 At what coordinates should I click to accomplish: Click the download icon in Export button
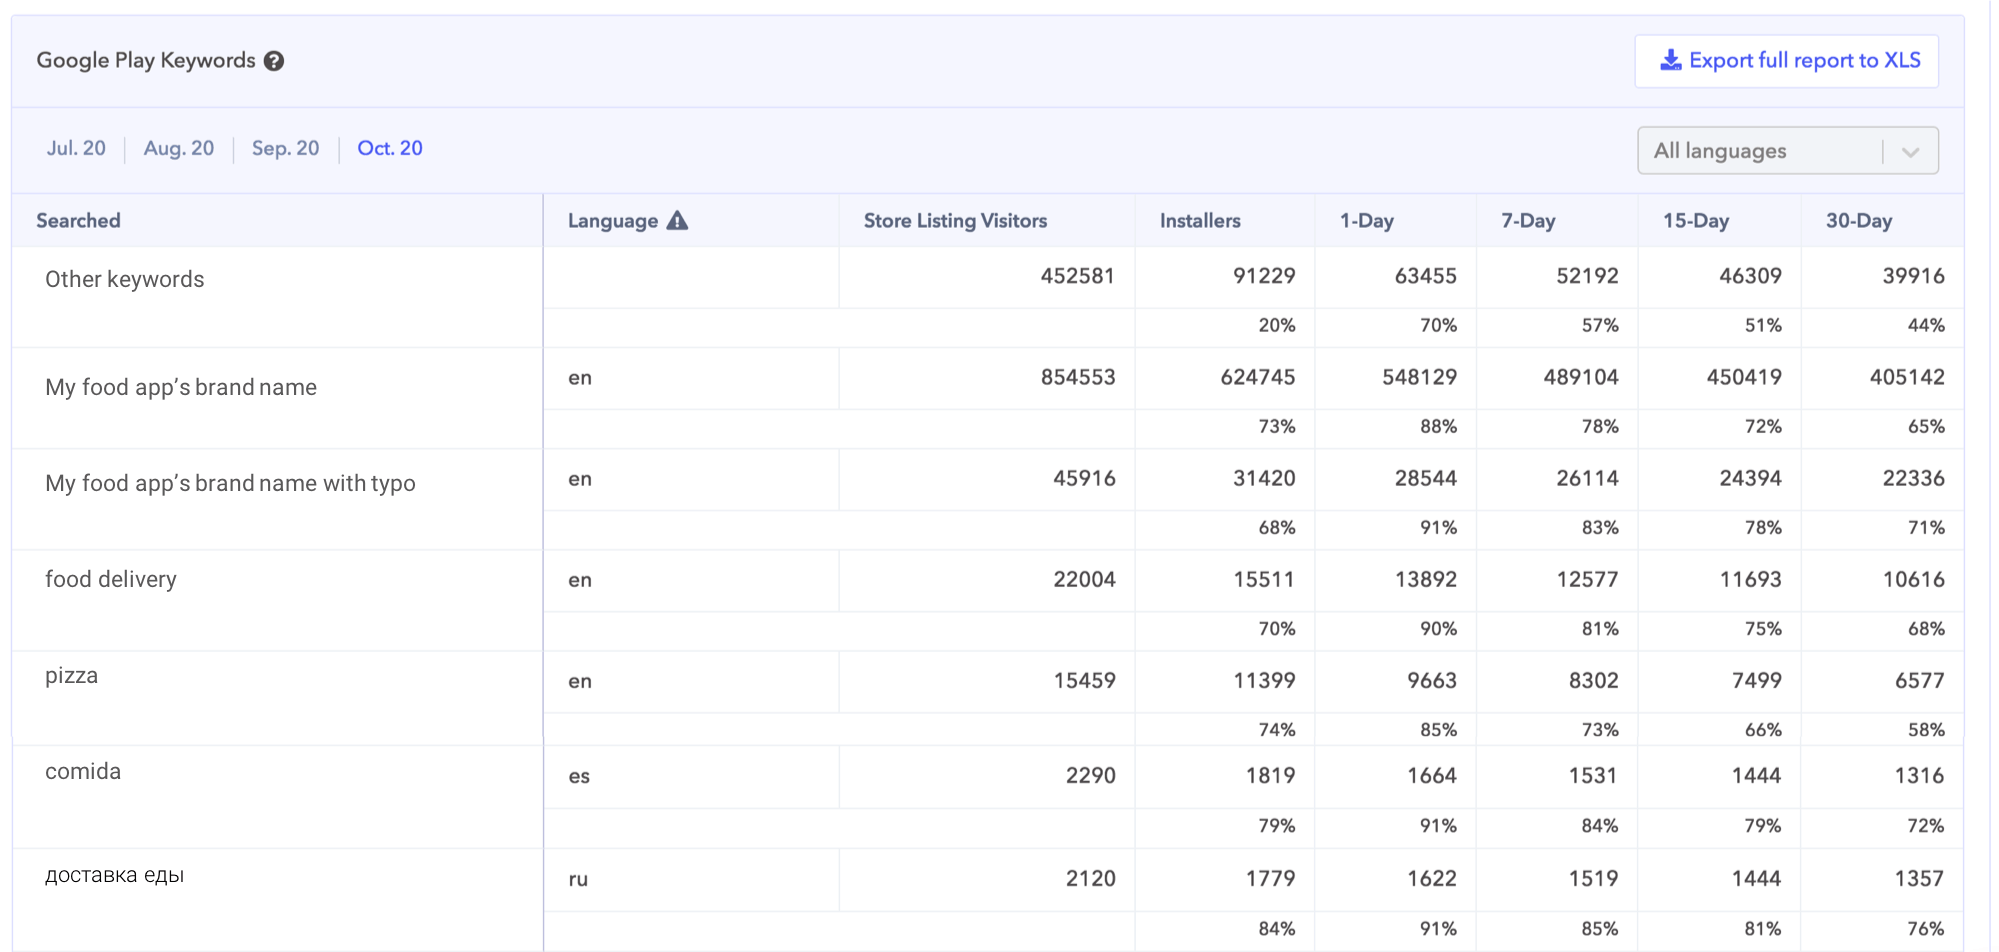[x=1670, y=61]
